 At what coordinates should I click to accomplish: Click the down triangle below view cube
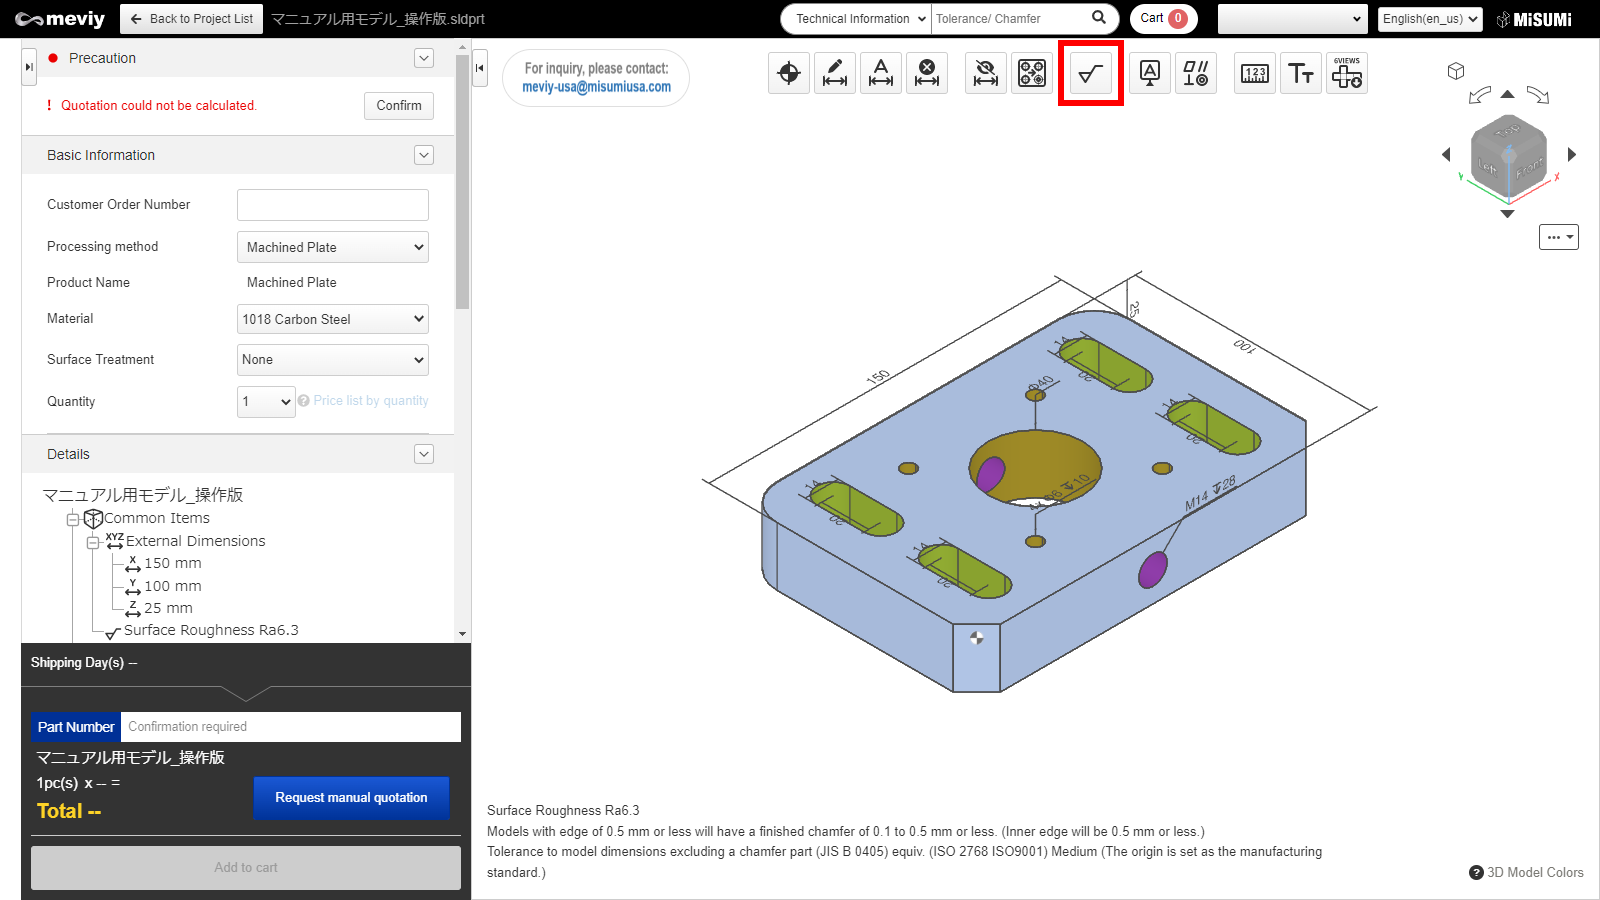1508,213
